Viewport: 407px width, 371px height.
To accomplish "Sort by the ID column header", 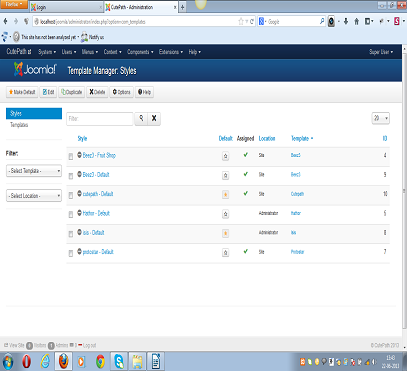I will (x=385, y=139).
